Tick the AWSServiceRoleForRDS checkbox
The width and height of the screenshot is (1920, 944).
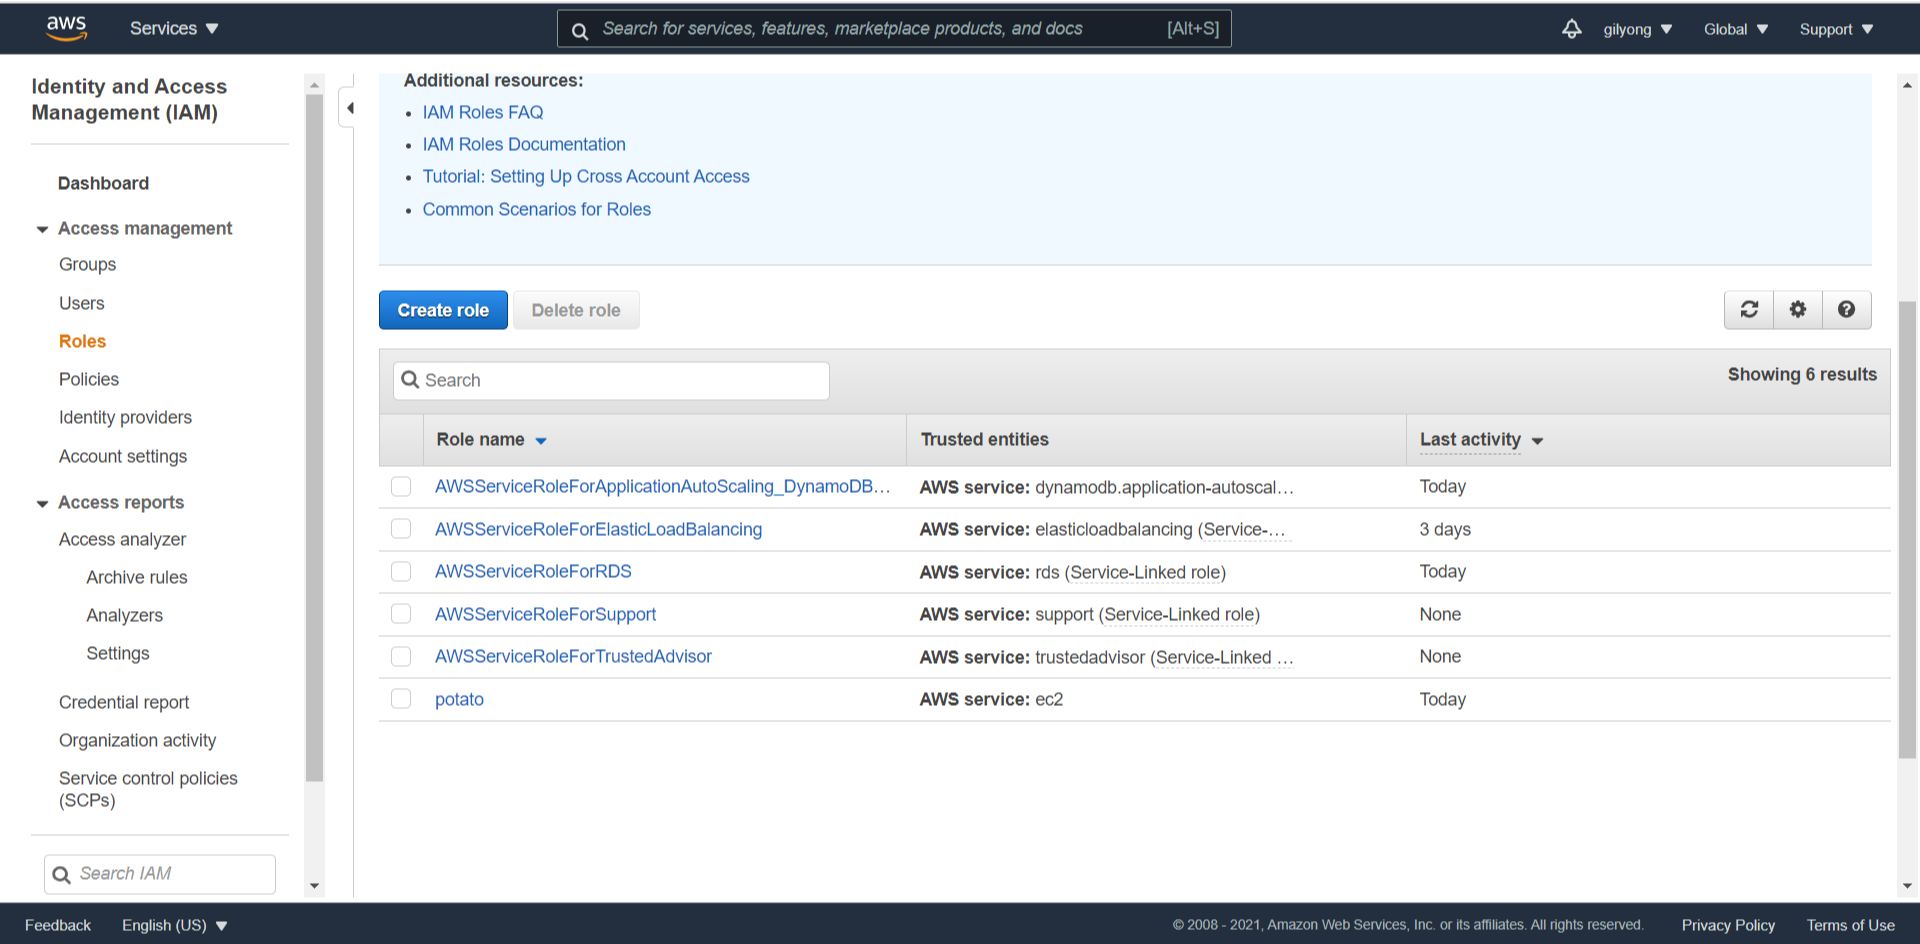tap(401, 572)
